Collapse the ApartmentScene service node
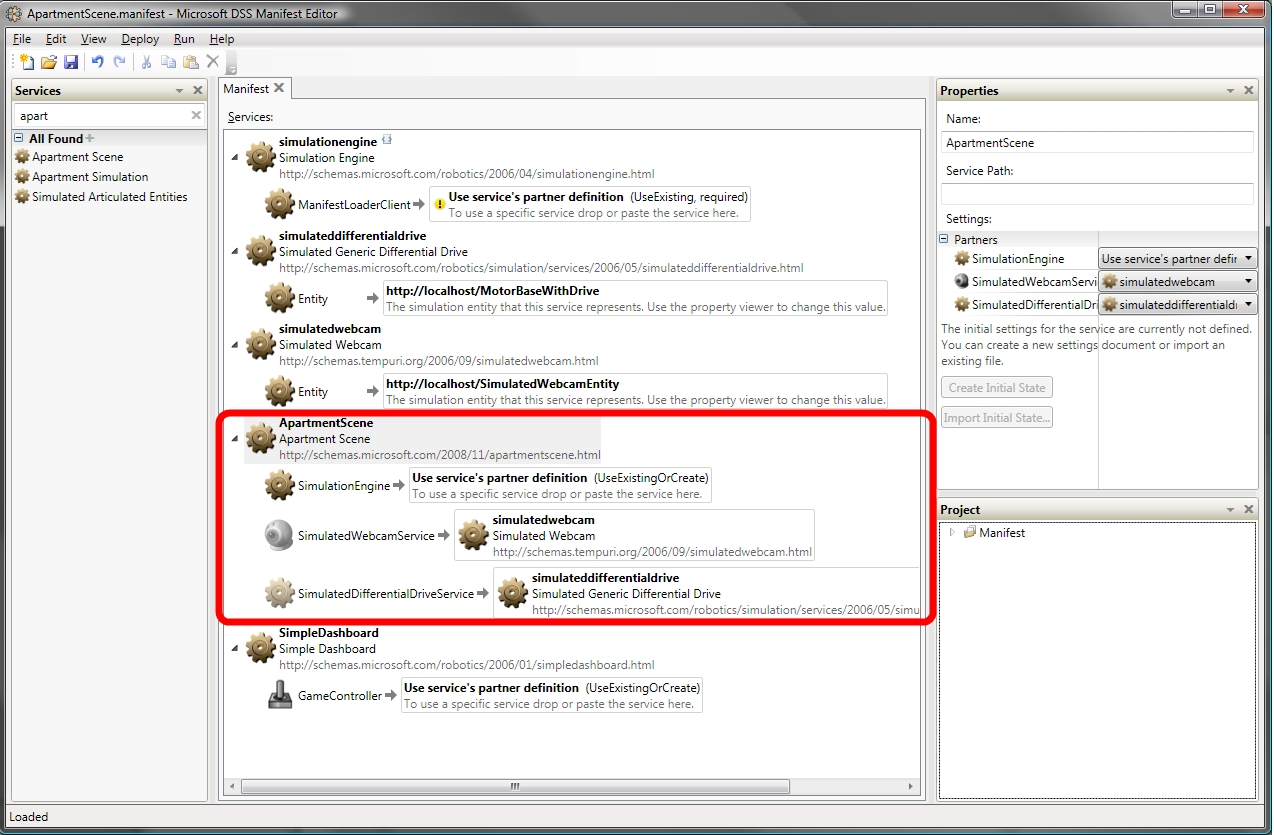The width and height of the screenshot is (1274, 835). pos(235,438)
